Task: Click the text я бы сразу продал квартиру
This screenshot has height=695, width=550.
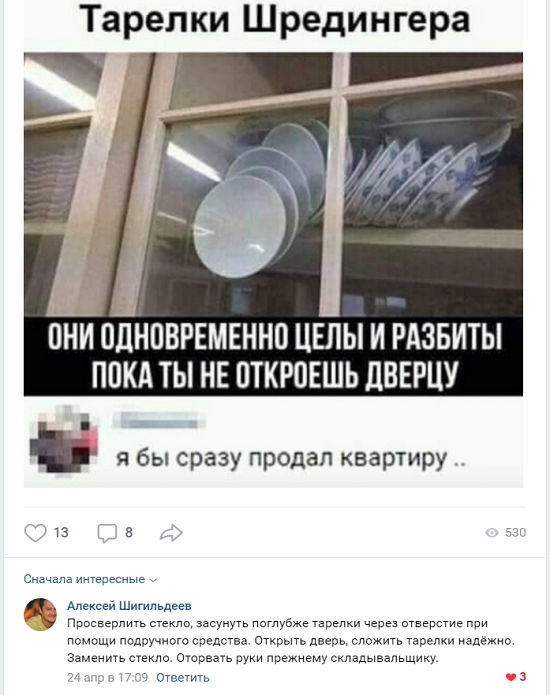Action: coord(290,458)
